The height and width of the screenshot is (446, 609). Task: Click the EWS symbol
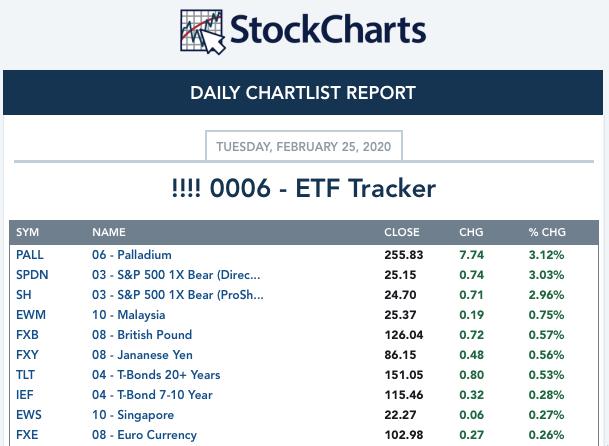point(29,415)
